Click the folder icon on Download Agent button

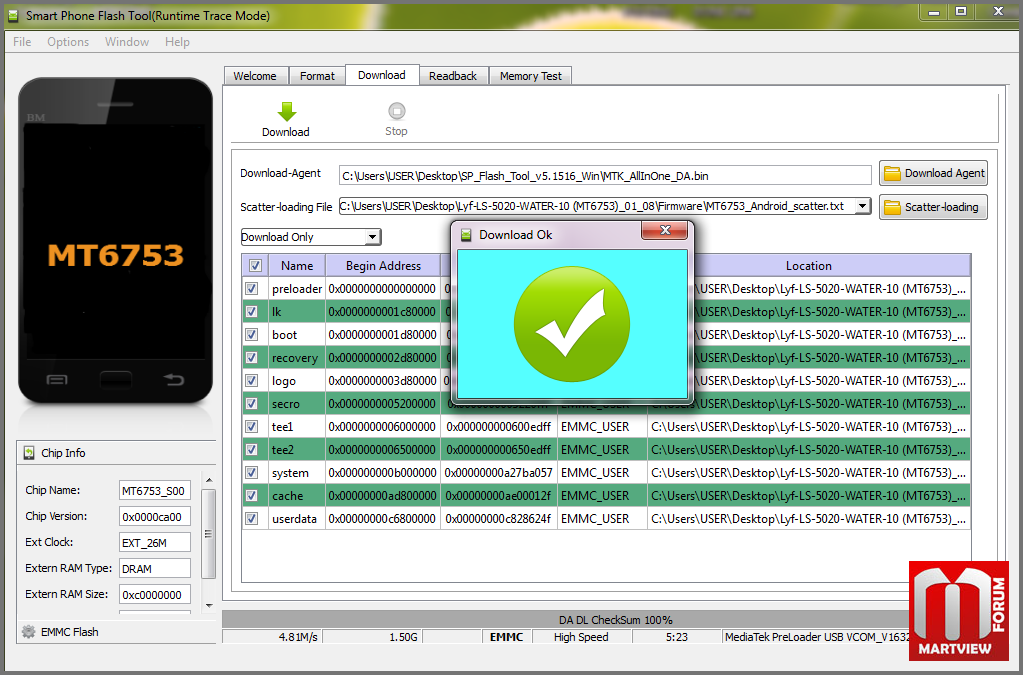click(892, 173)
